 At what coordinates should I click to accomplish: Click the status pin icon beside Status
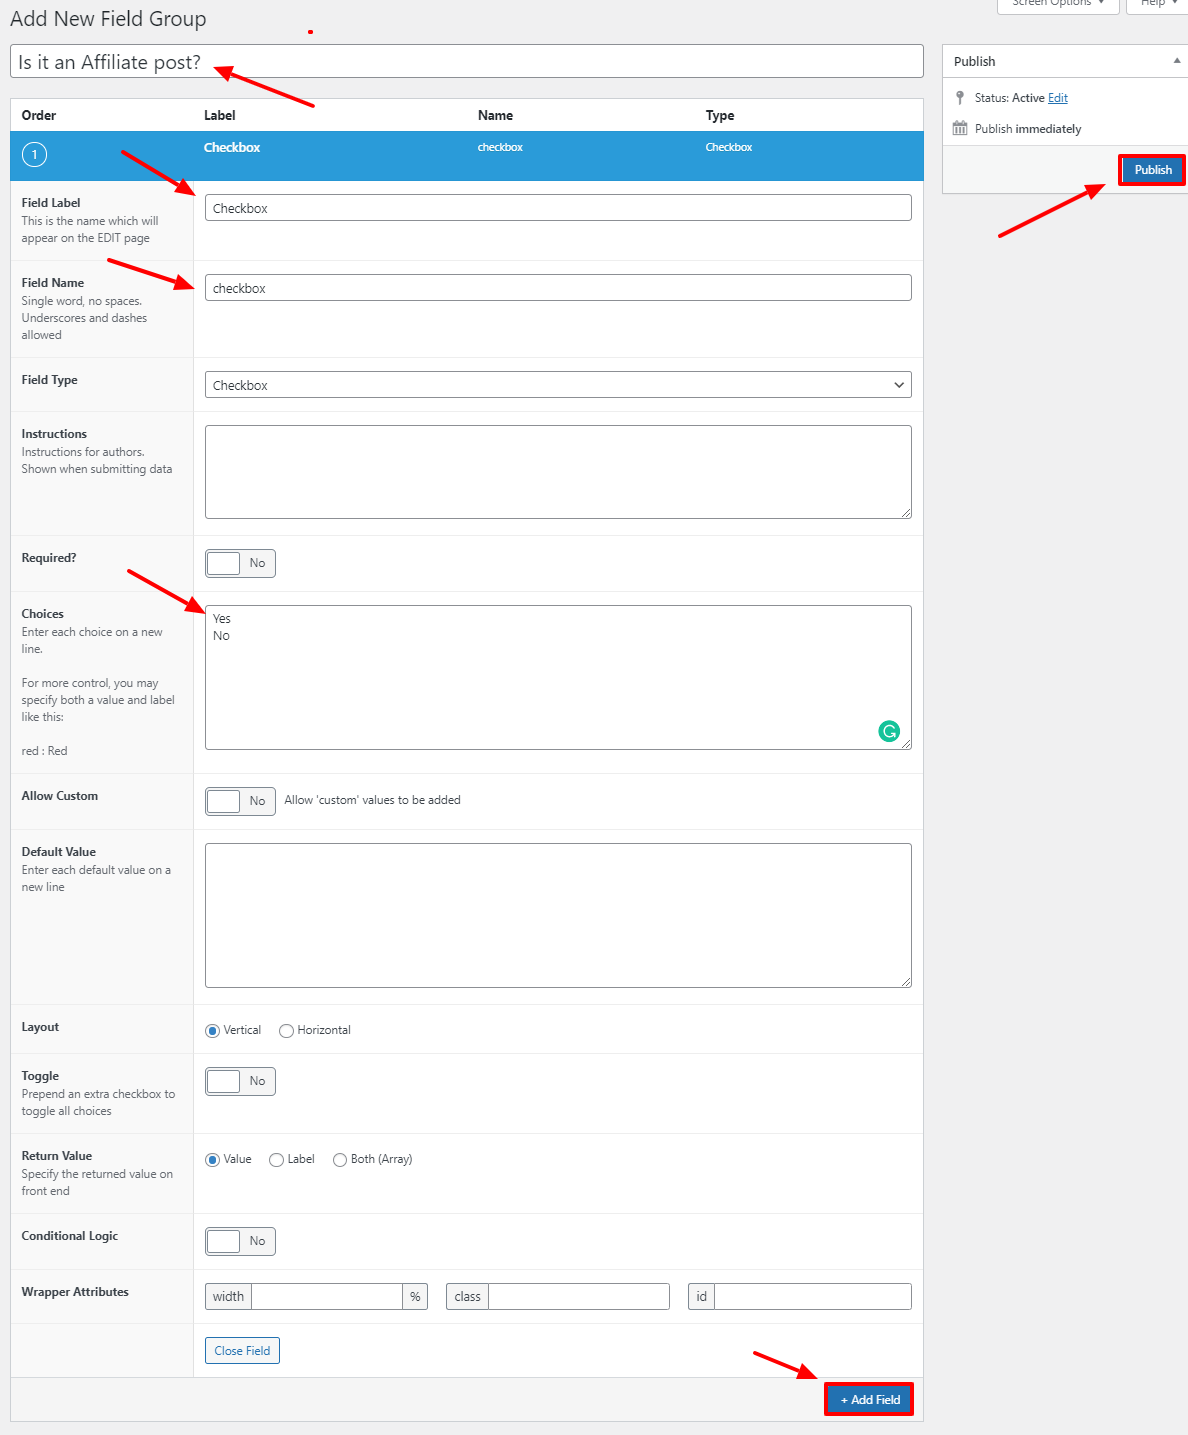960,98
